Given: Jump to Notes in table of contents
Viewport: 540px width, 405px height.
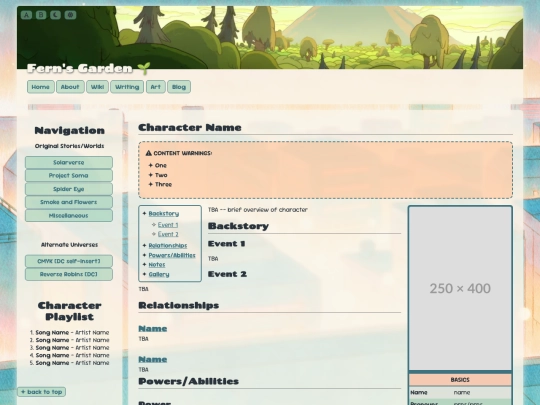Looking at the screenshot, I should (x=157, y=264).
